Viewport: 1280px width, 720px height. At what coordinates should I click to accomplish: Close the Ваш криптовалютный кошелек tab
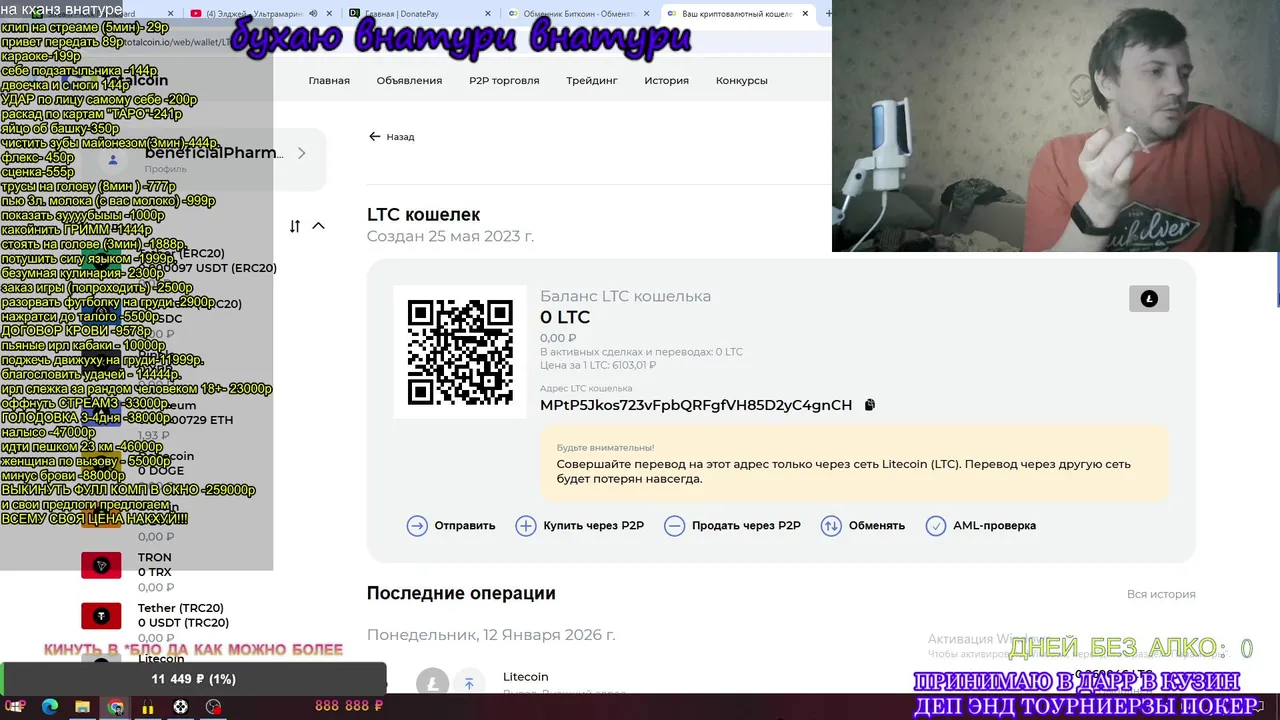click(x=805, y=14)
